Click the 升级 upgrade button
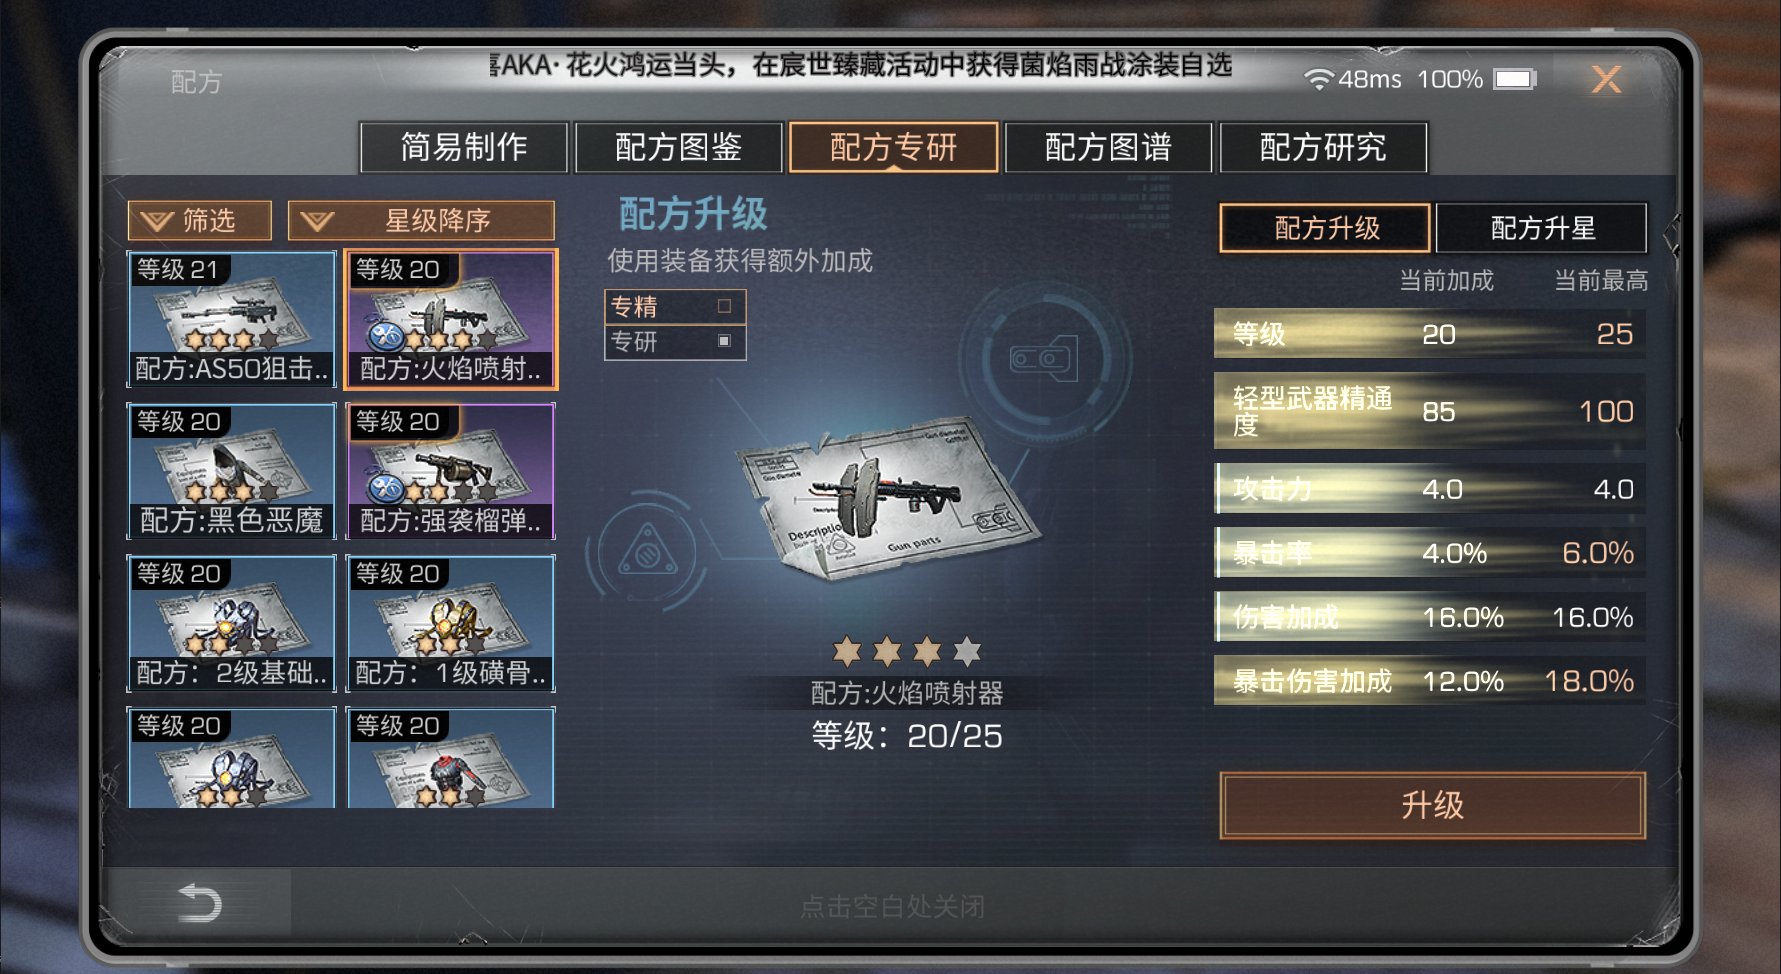The image size is (1781, 974). (x=1432, y=805)
